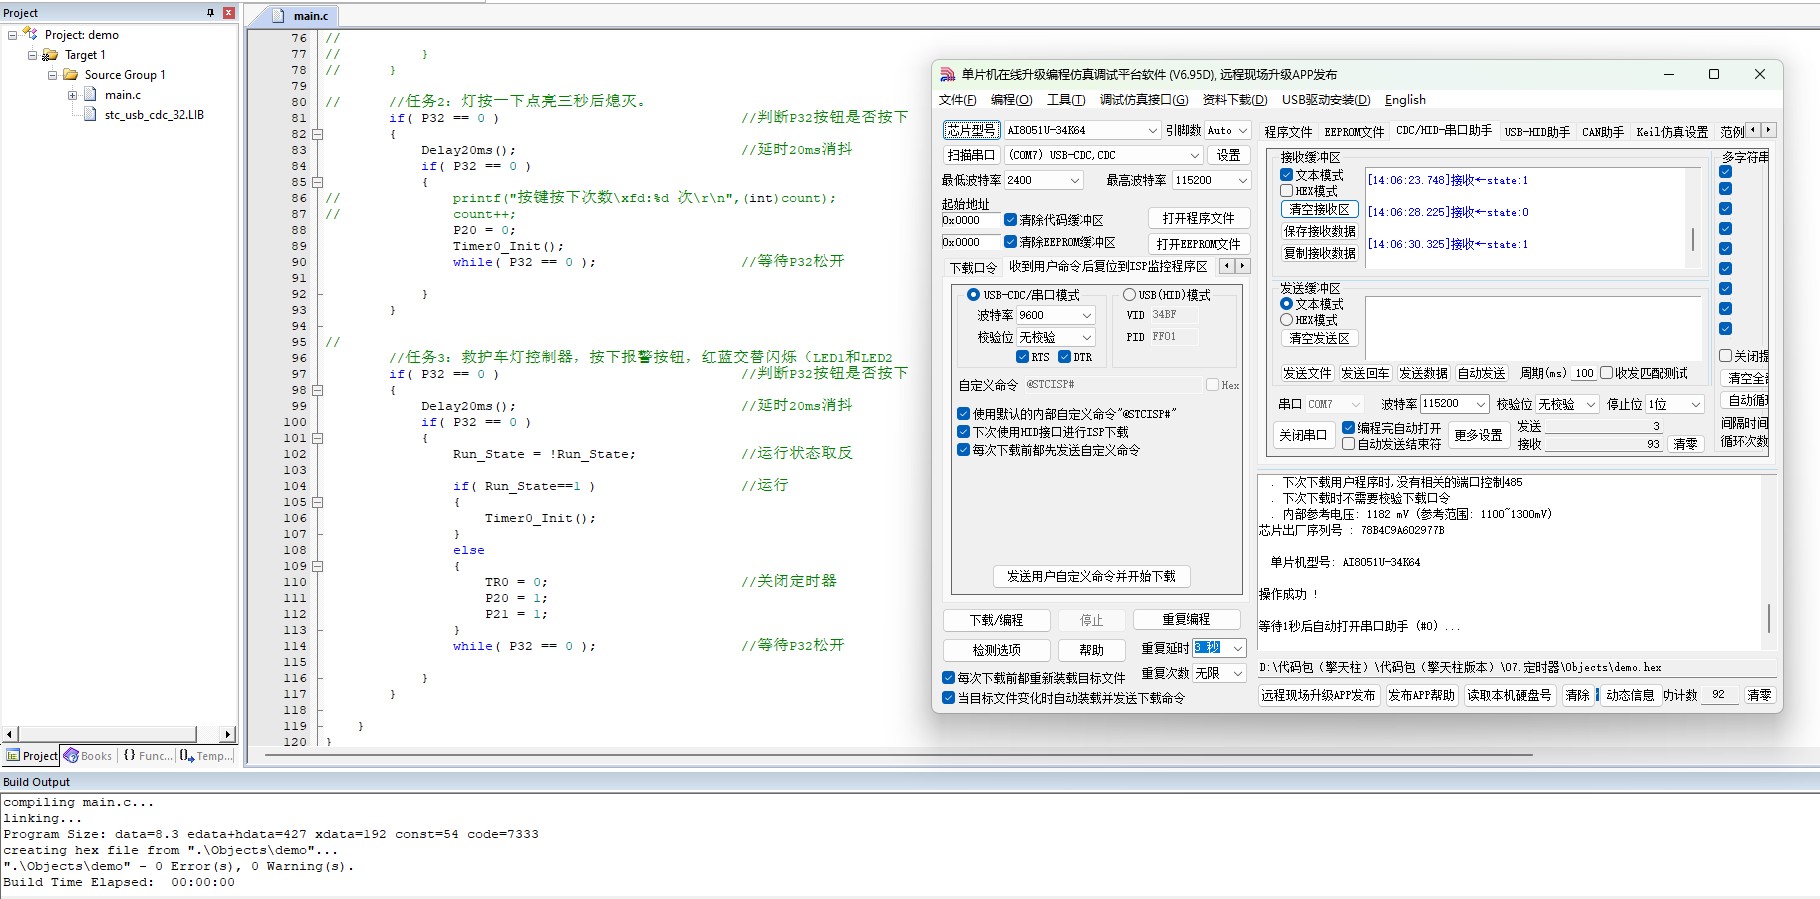The image size is (1820, 899).
Task: Open the repeat delay 3秒 dropdown
Action: coord(1238,648)
